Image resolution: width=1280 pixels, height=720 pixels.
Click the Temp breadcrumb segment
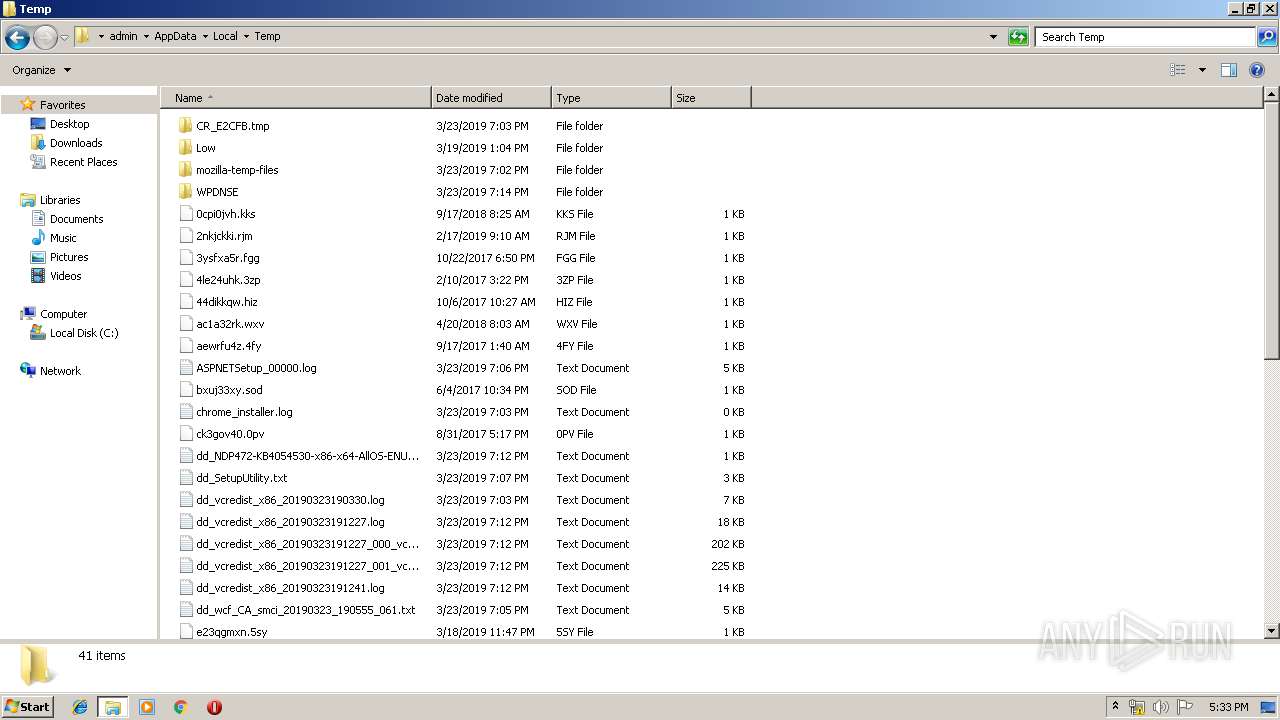(x=267, y=36)
